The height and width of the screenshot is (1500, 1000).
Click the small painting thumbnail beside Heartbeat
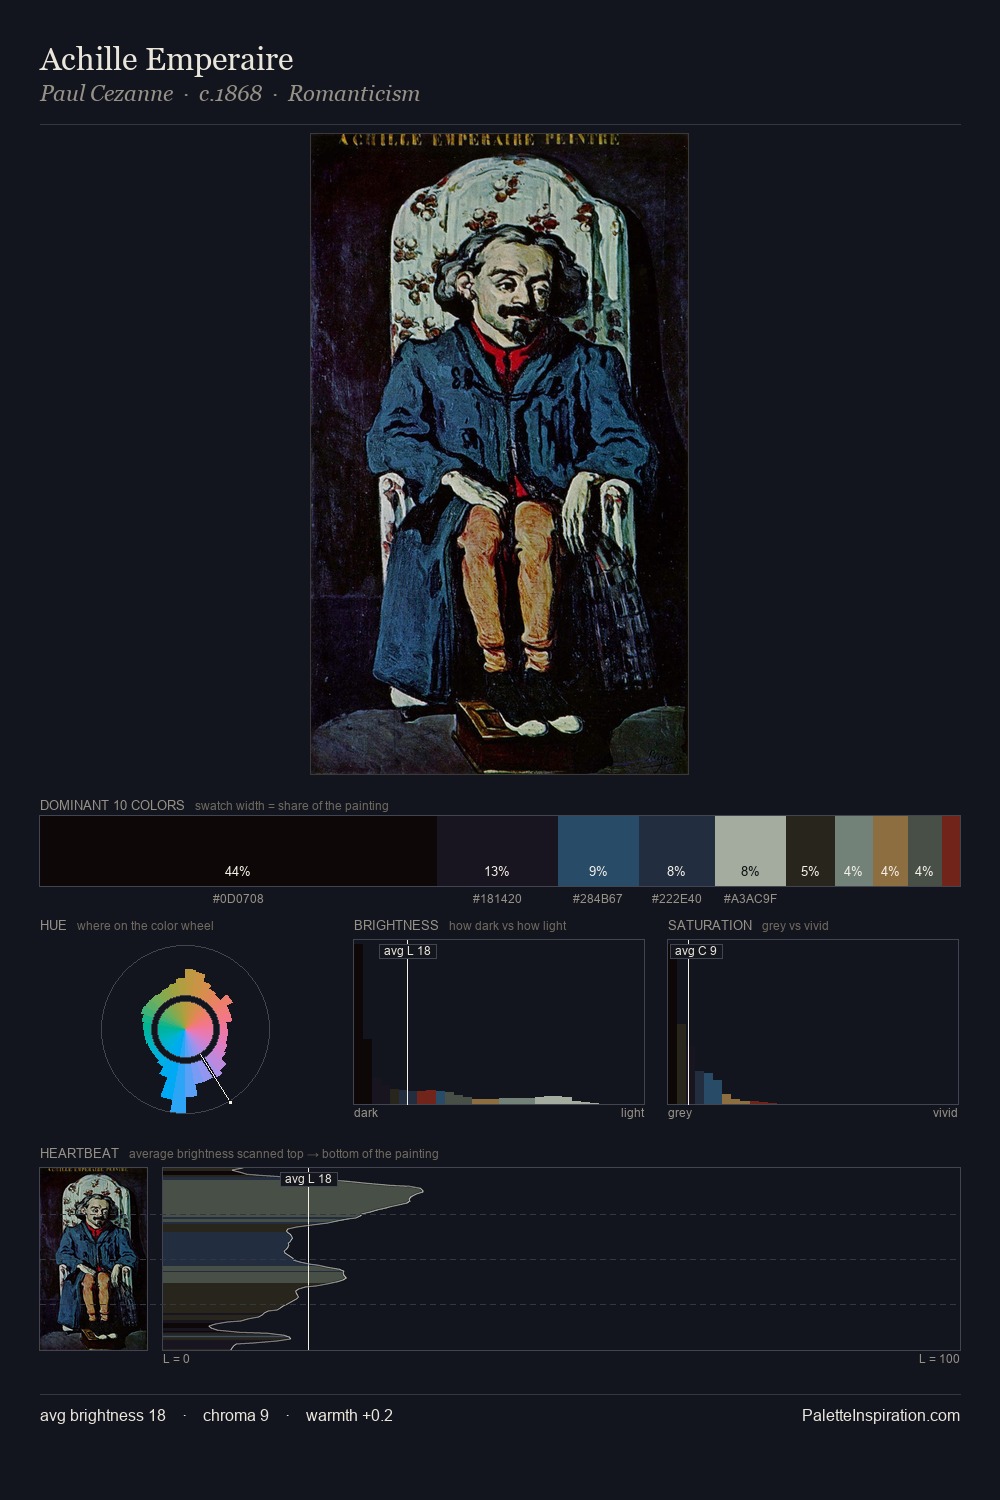[93, 1259]
